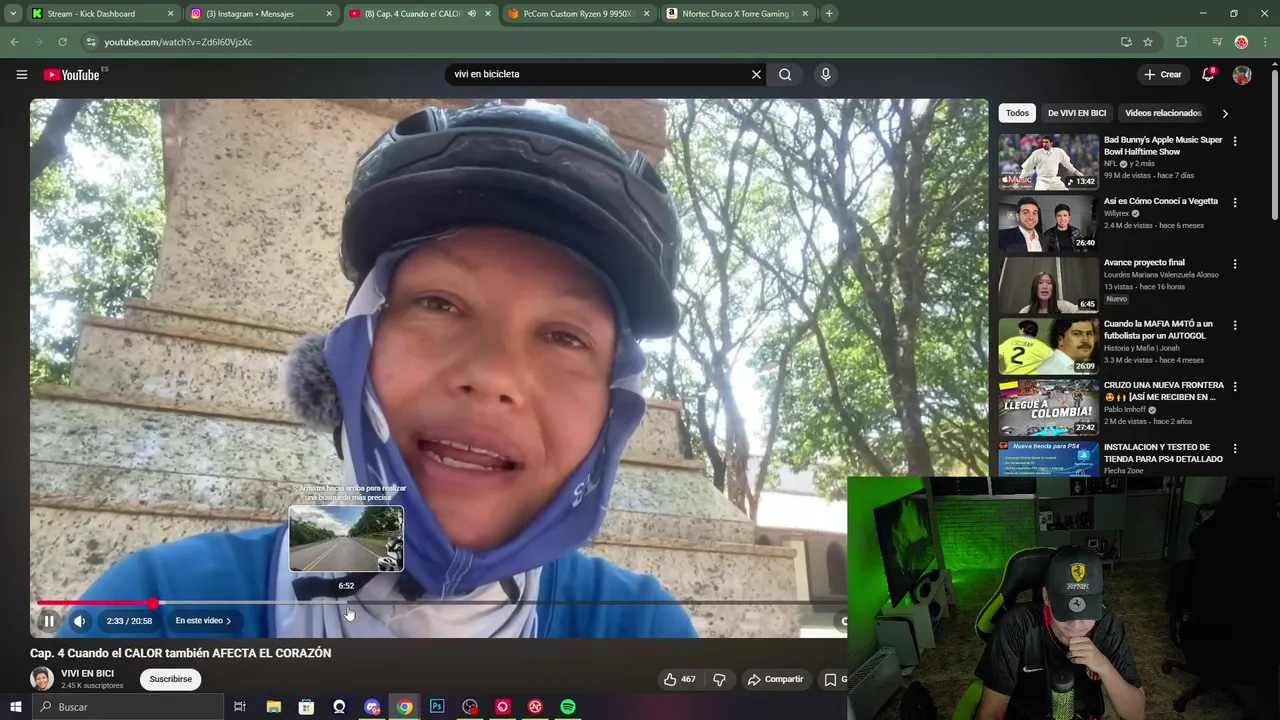
Task: Open YouTube account avatar menu
Action: [1242, 74]
